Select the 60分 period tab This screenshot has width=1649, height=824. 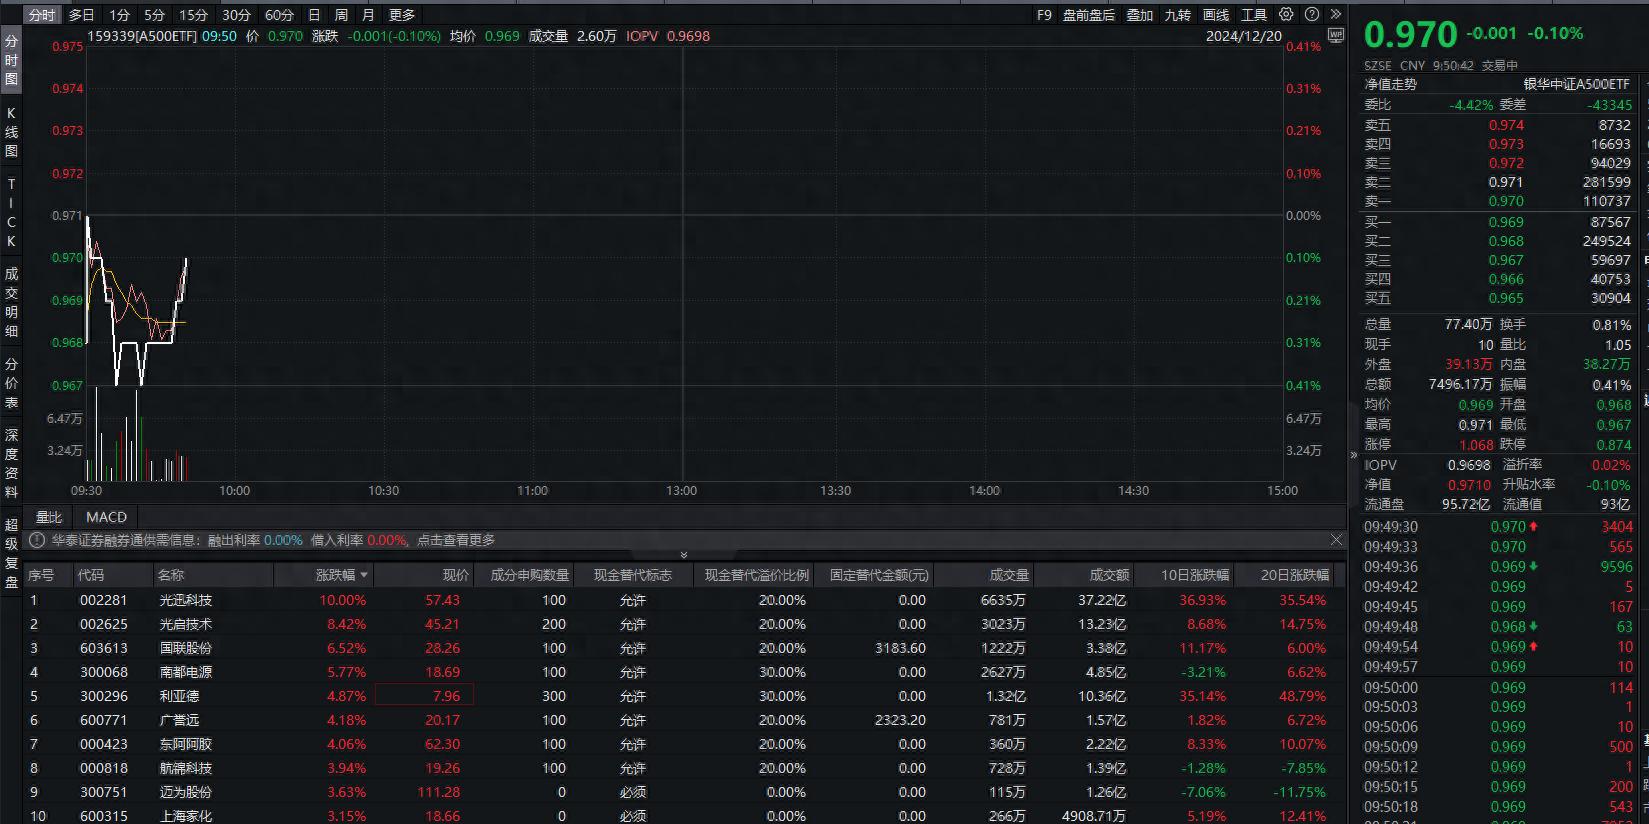coord(279,15)
